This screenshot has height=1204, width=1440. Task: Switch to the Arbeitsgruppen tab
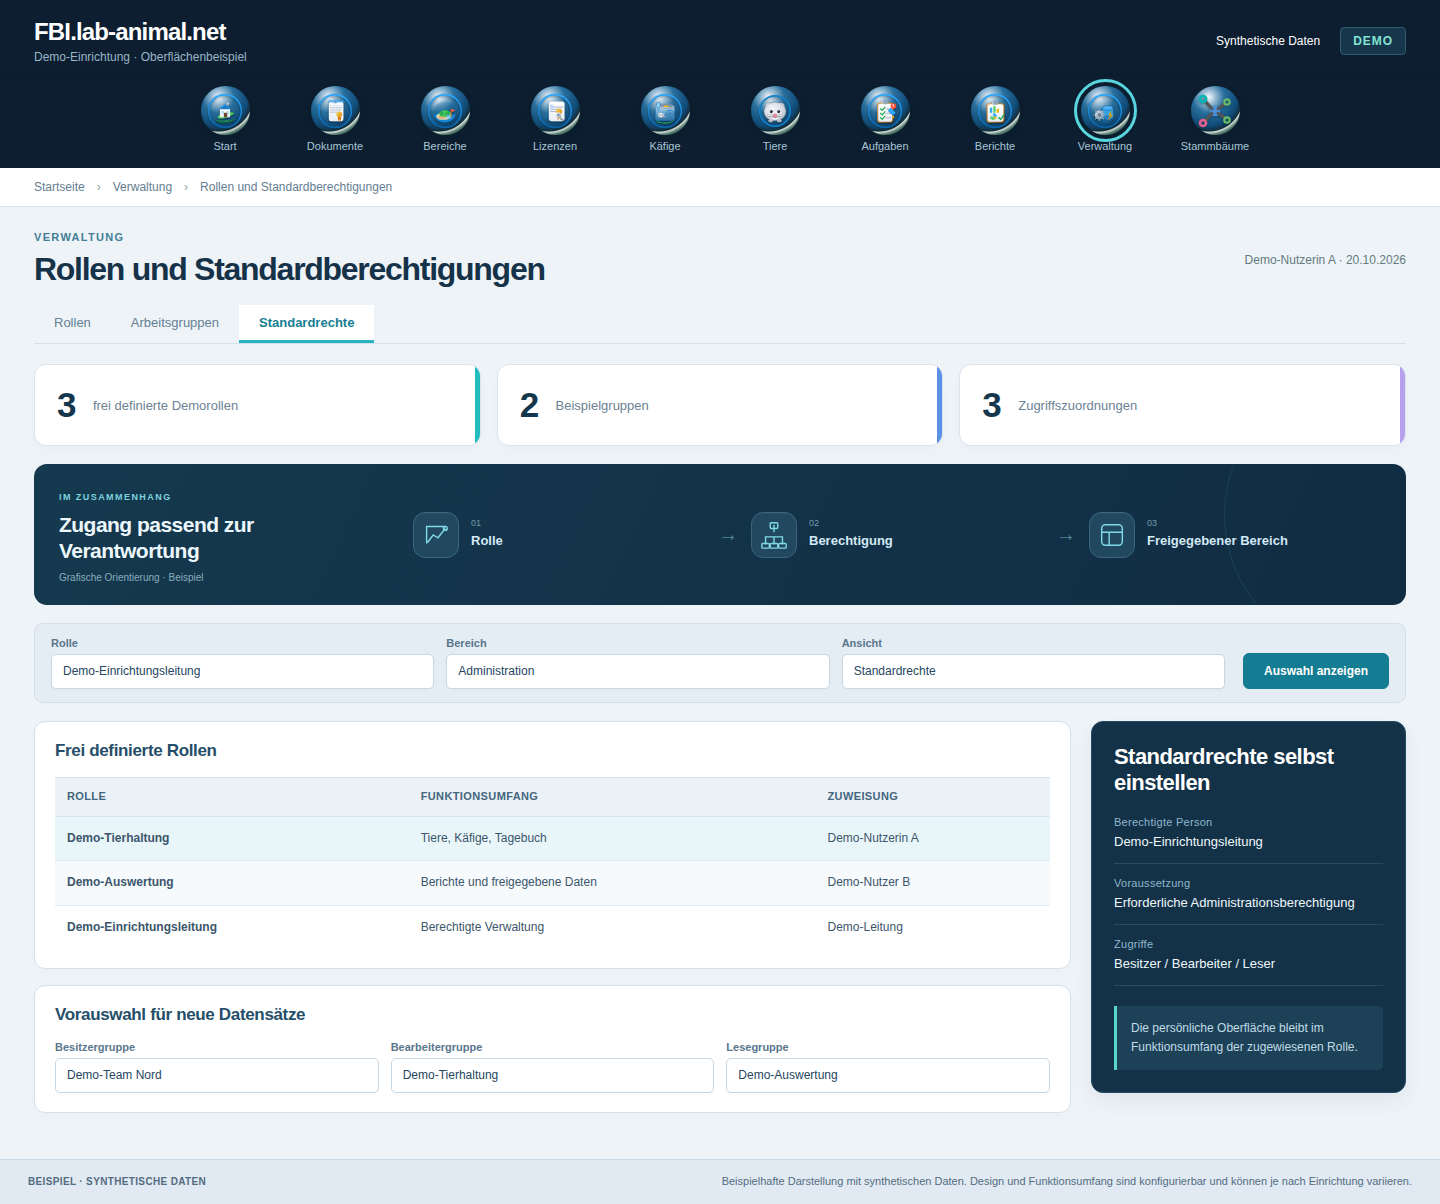click(x=175, y=323)
